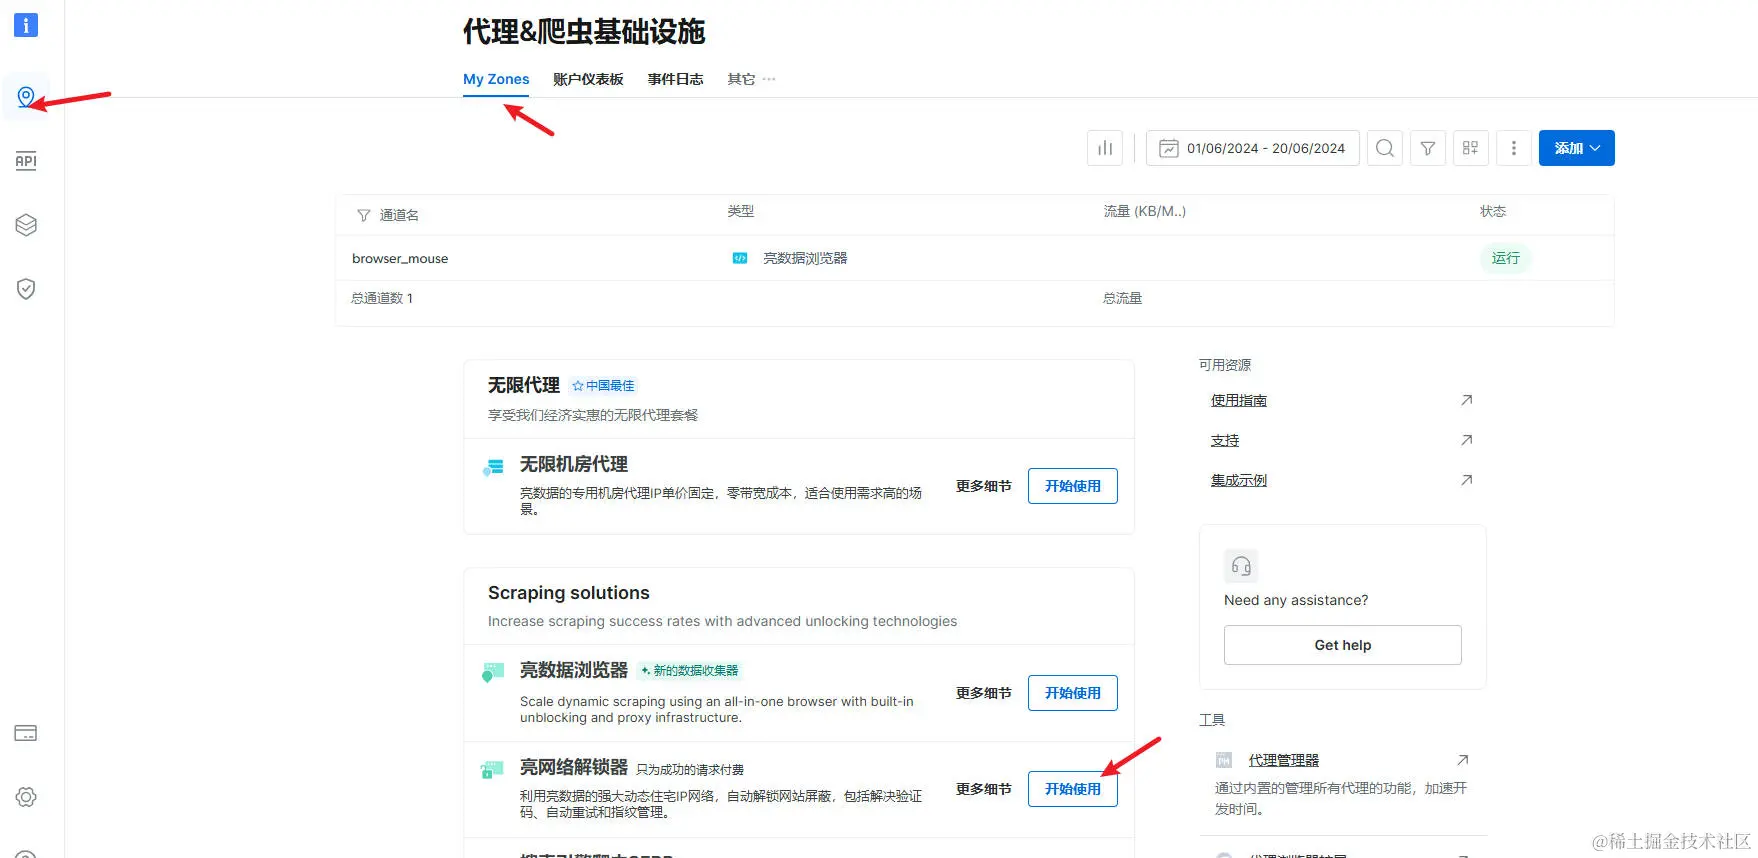Image resolution: width=1758 pixels, height=858 pixels.
Task: Open the browser_mouse zone row
Action: pos(975,258)
